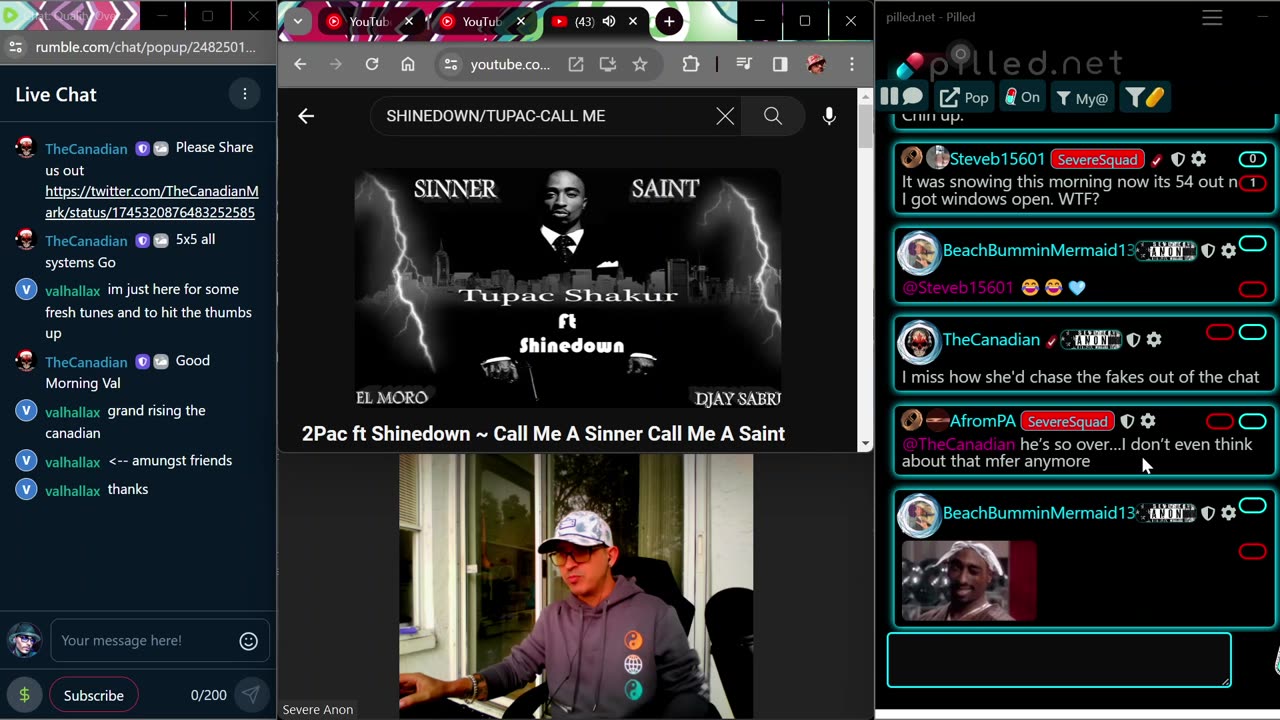
Task: Mute the (43) YouTube tab audio
Action: 608,21
